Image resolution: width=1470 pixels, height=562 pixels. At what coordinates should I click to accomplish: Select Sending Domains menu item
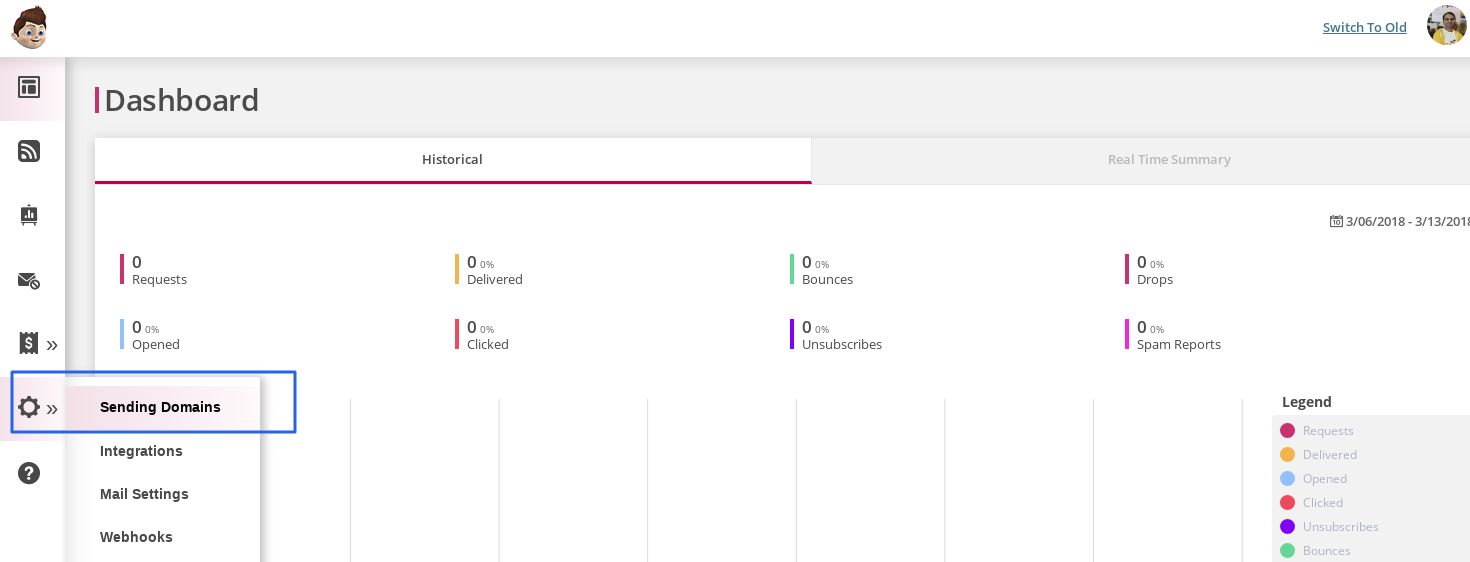(160, 407)
